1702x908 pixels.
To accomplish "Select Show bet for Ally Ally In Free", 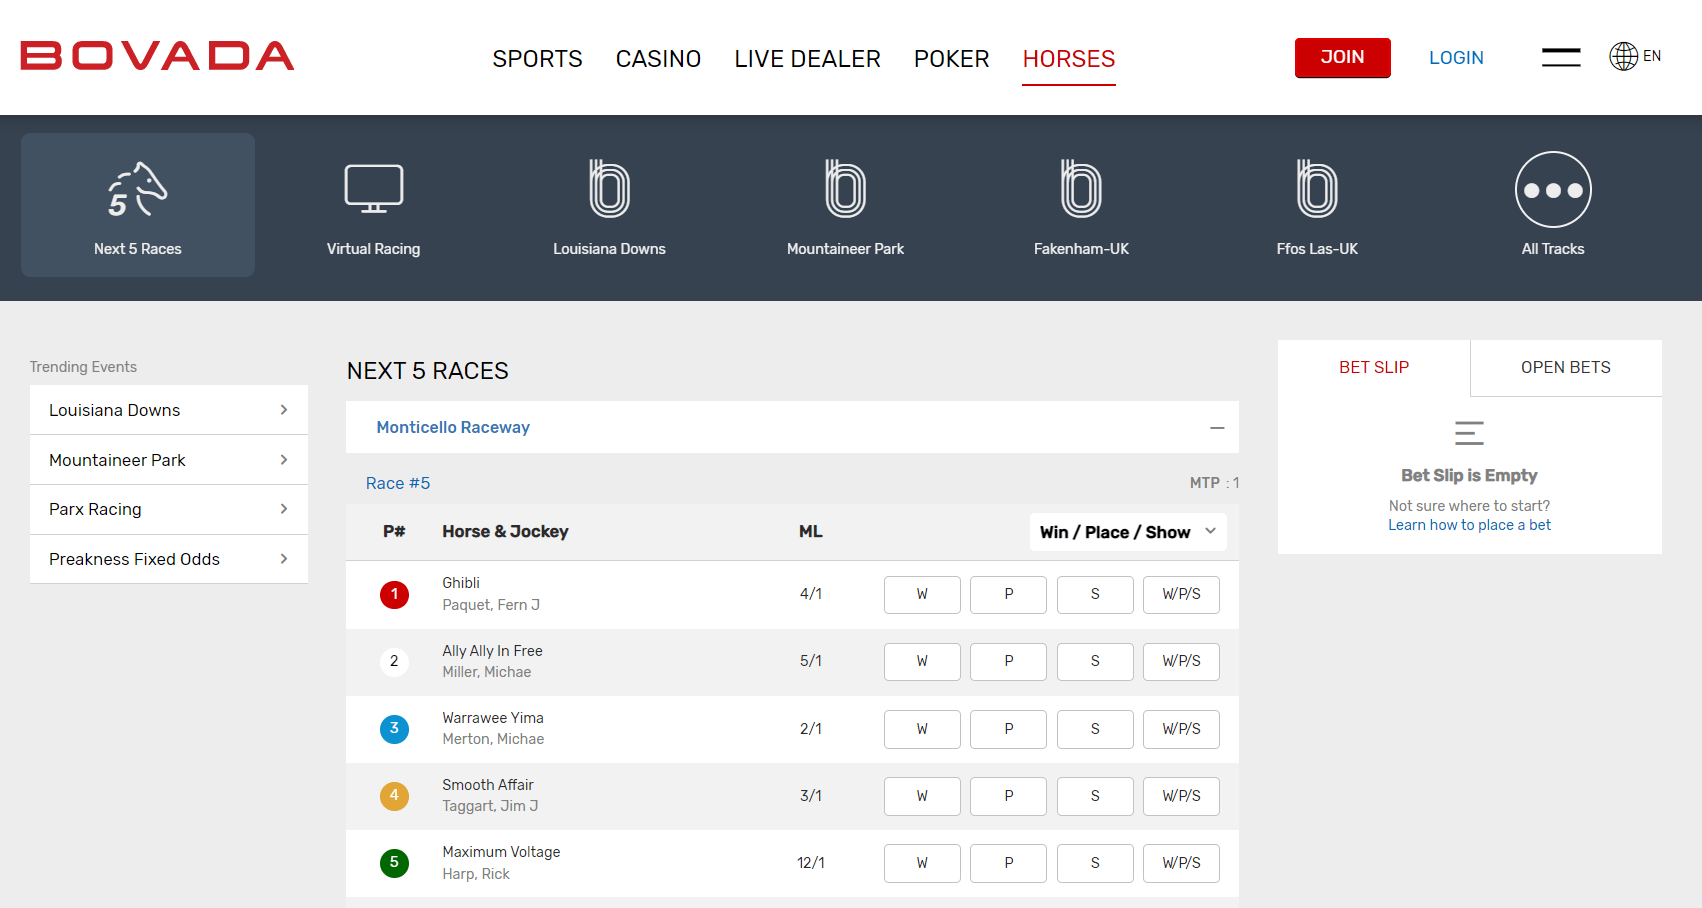I will click(x=1095, y=662).
